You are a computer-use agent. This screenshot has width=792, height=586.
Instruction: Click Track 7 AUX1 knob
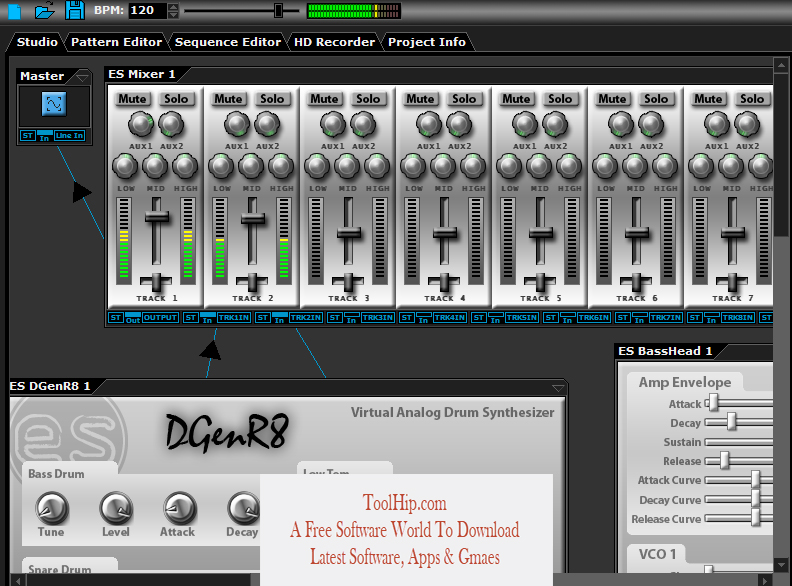[716, 124]
